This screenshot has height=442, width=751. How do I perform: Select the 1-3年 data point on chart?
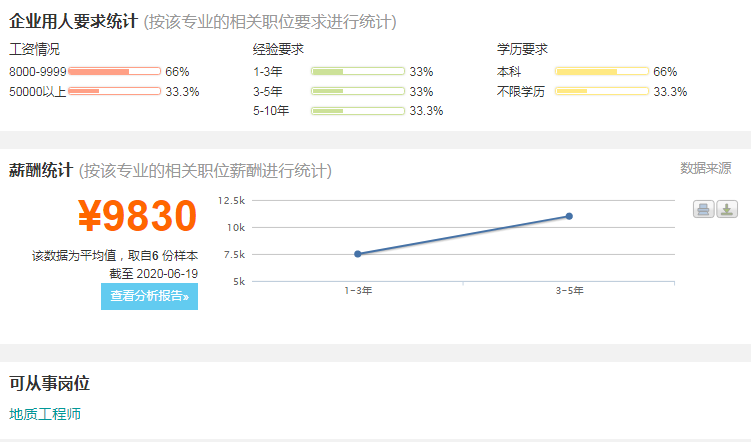tap(358, 254)
